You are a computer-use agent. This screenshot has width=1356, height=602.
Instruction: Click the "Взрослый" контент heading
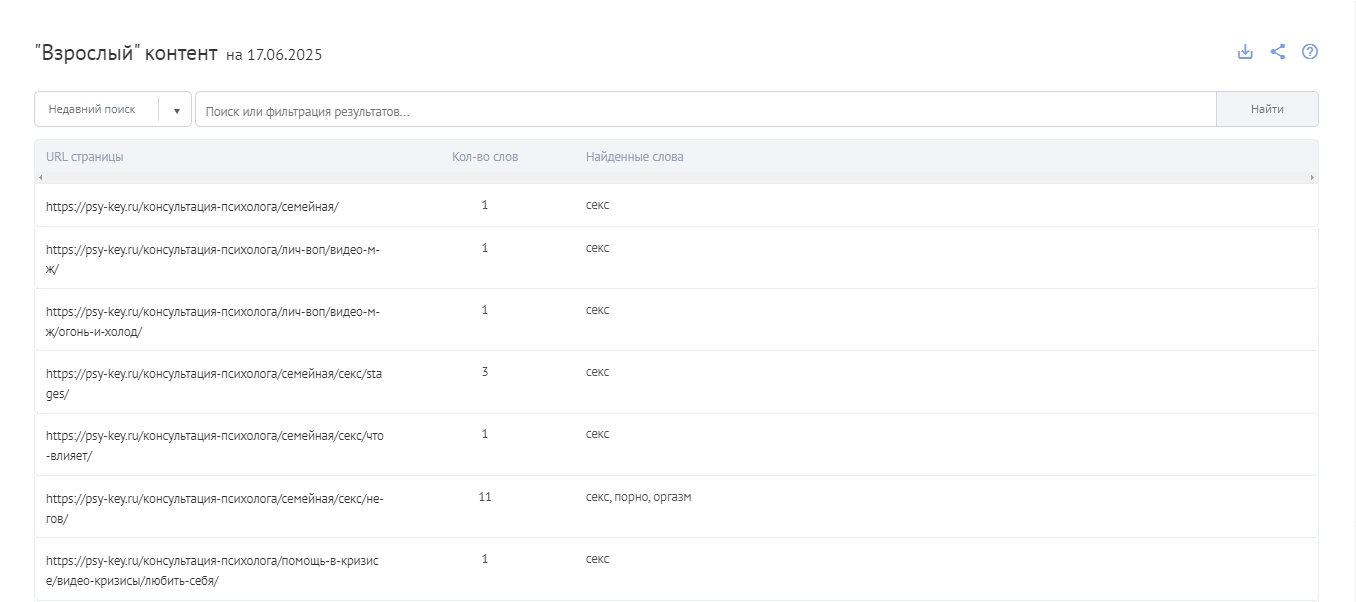pos(126,53)
